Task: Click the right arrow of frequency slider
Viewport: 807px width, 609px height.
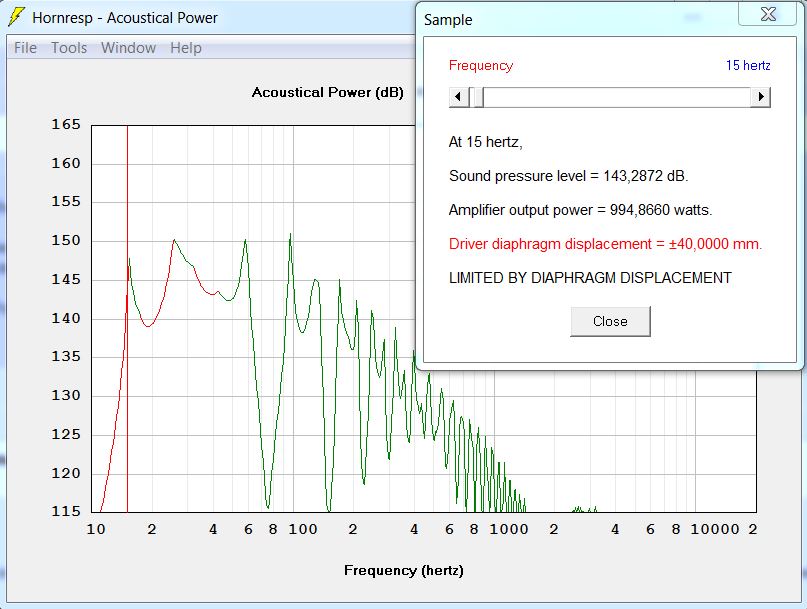Action: click(x=761, y=97)
